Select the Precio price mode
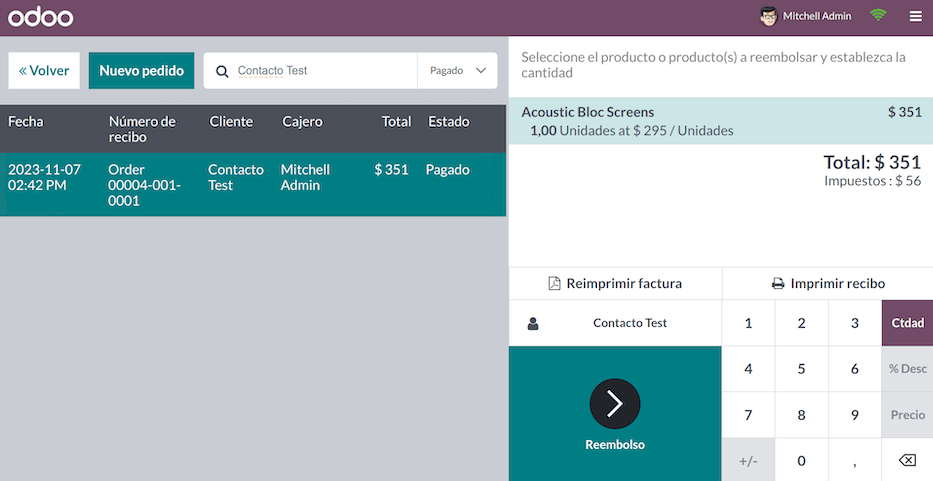This screenshot has height=481, width=933. click(907, 415)
